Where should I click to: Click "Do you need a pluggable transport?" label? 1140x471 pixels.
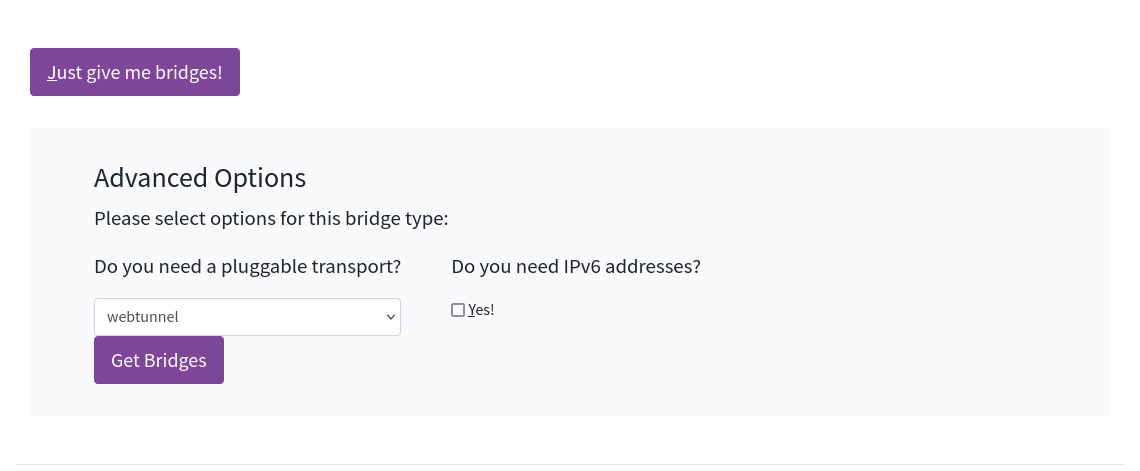[247, 267]
